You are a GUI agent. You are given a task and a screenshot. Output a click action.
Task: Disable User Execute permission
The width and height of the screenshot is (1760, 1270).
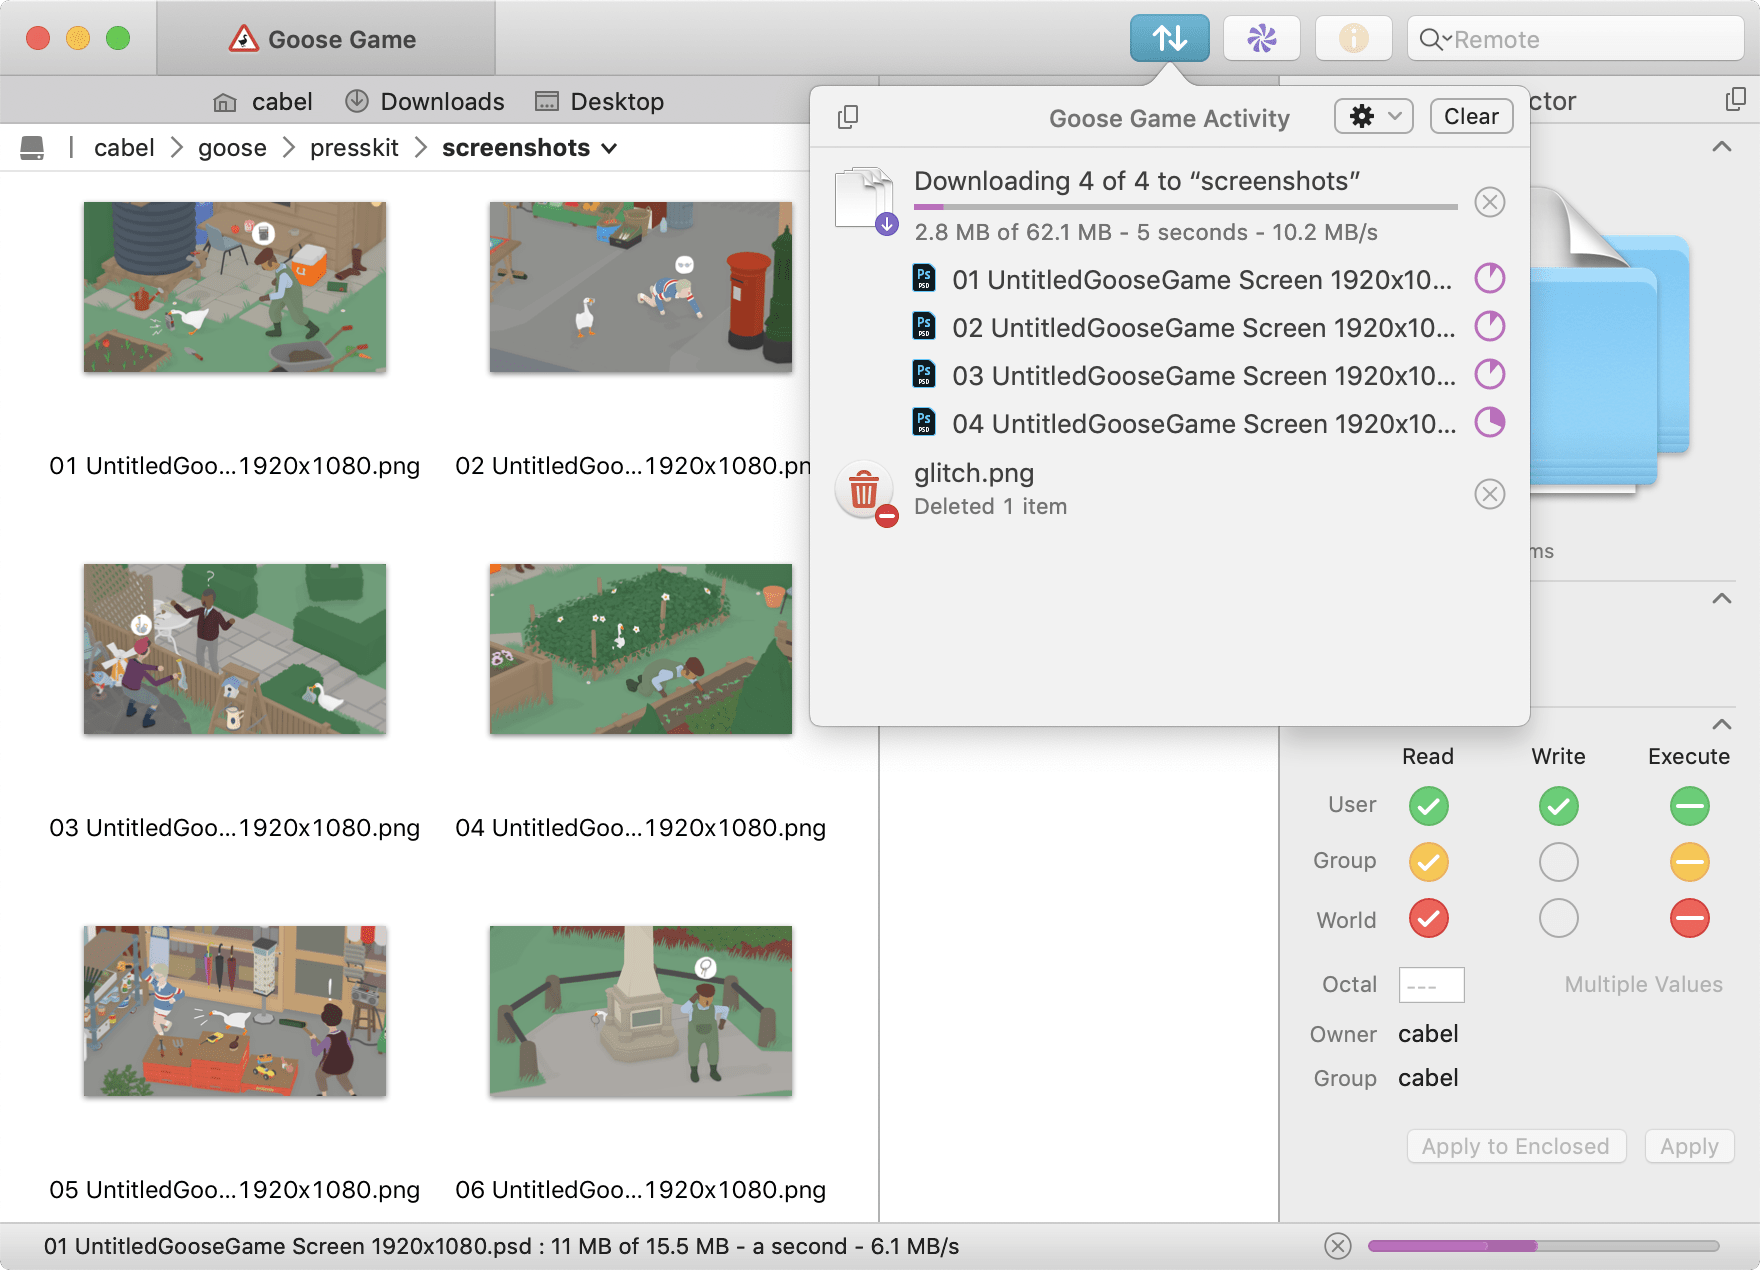click(x=1689, y=805)
